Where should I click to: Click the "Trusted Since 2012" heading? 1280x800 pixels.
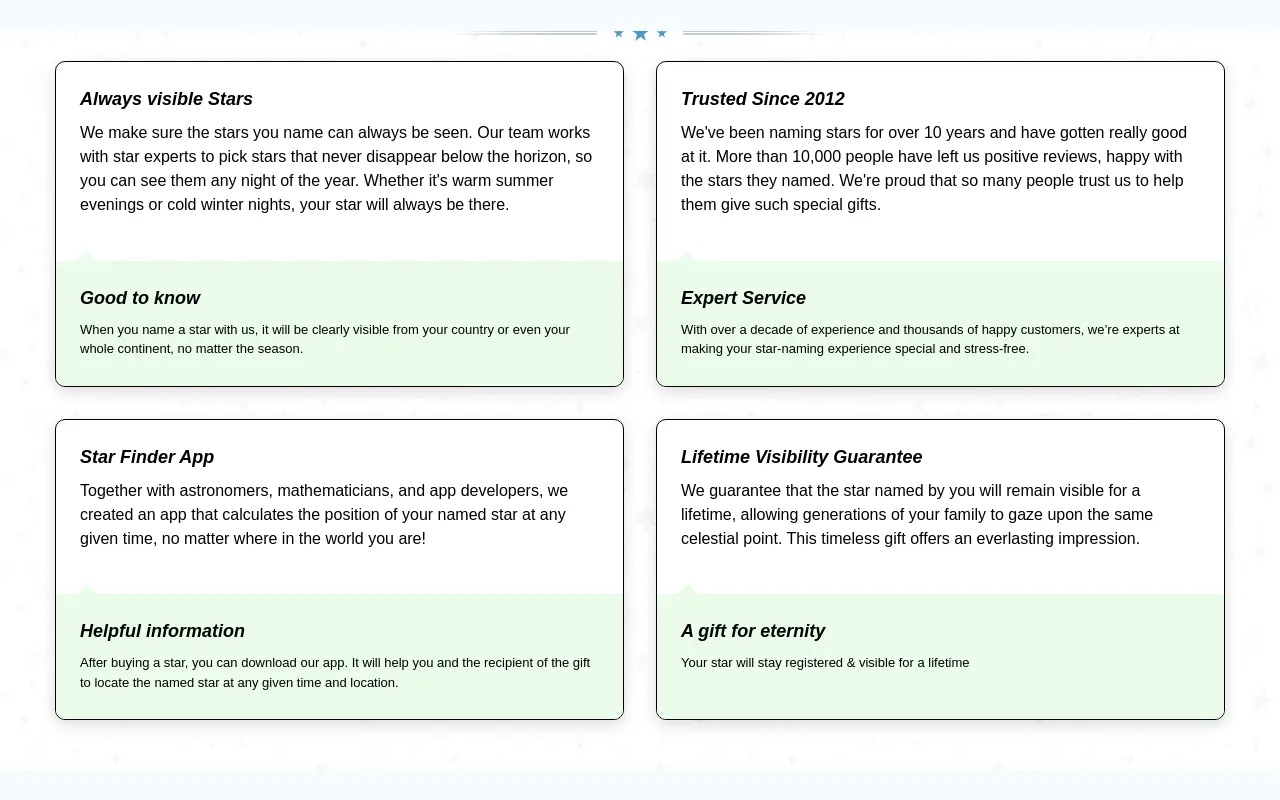pyautogui.click(x=762, y=99)
